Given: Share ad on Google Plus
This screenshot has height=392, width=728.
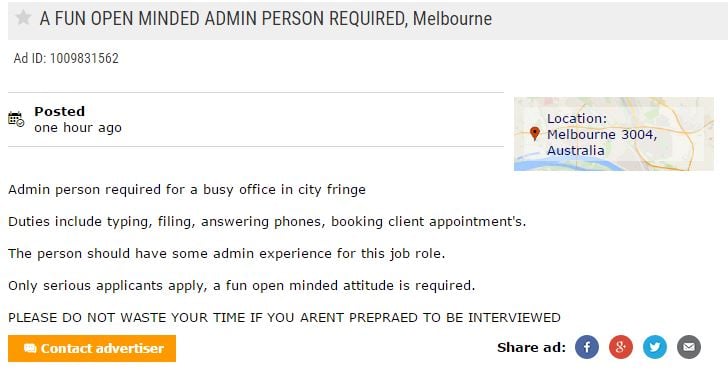Looking at the screenshot, I should click(x=621, y=347).
